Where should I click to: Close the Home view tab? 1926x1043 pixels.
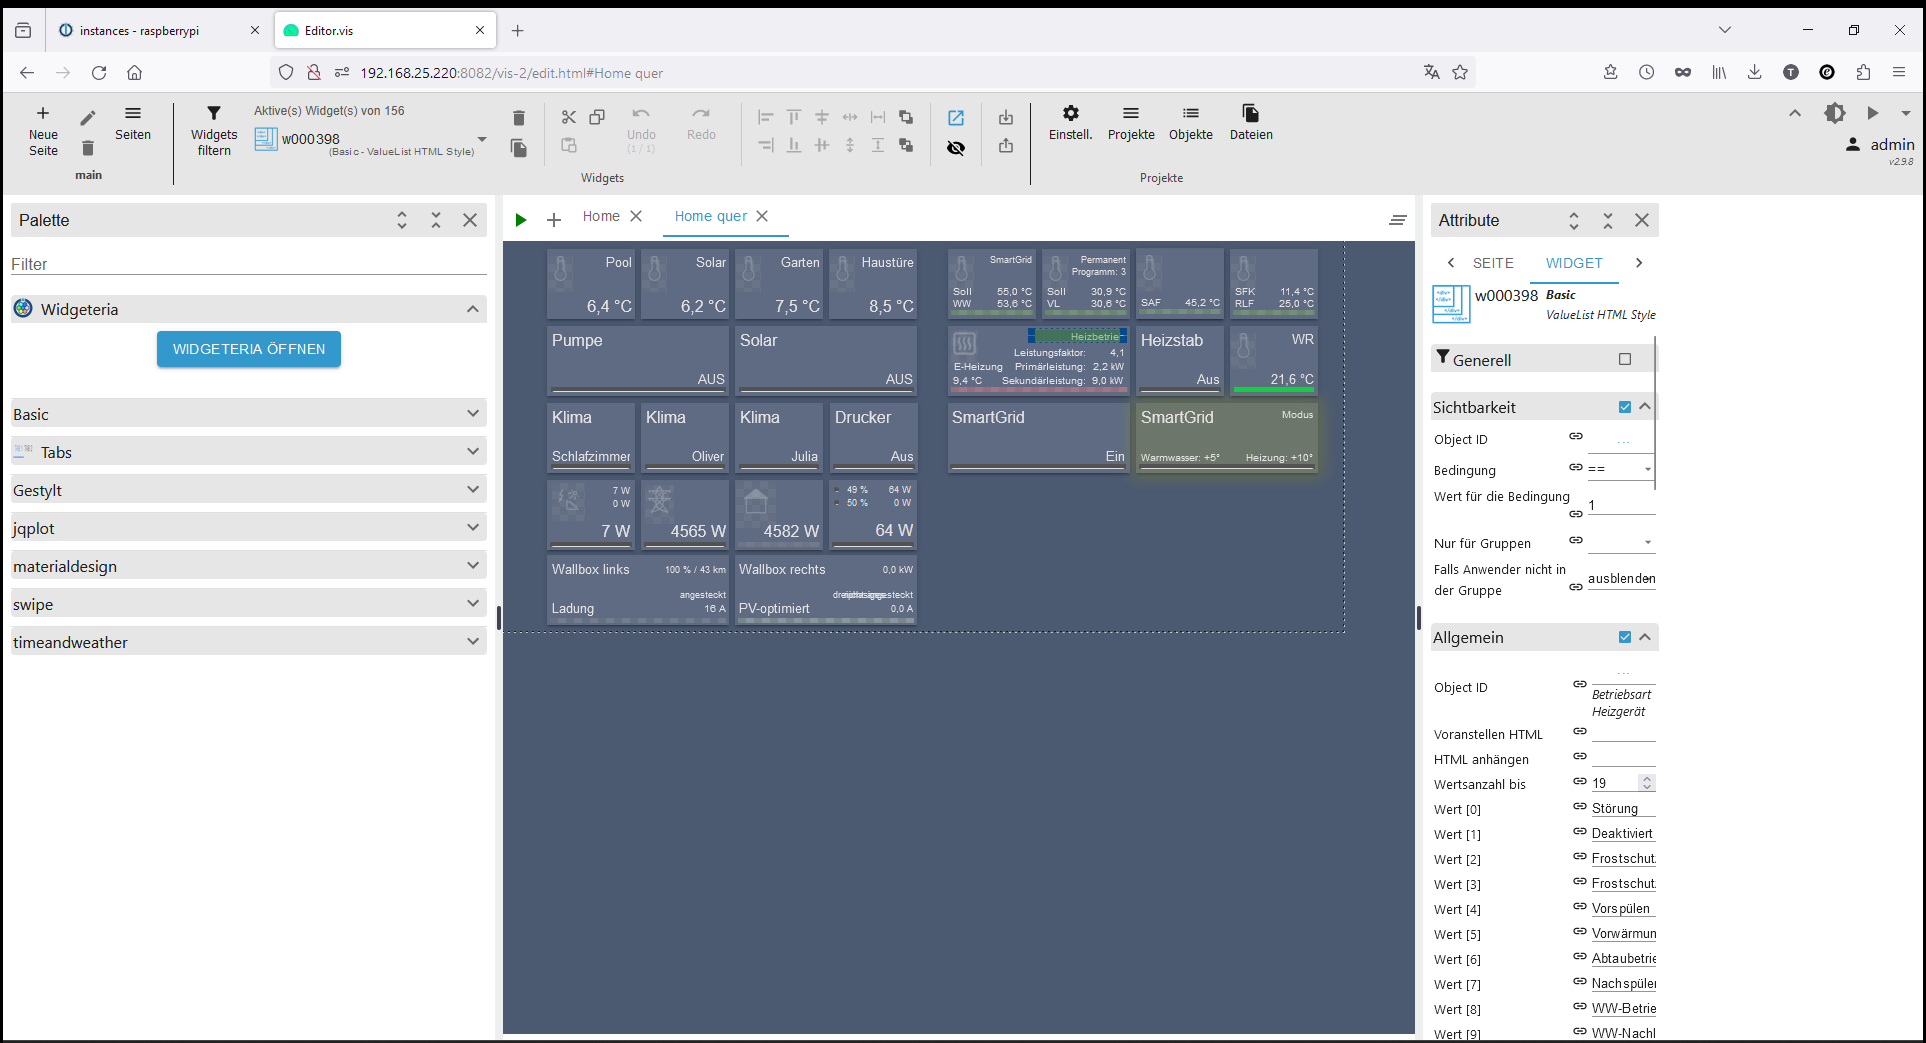click(636, 216)
